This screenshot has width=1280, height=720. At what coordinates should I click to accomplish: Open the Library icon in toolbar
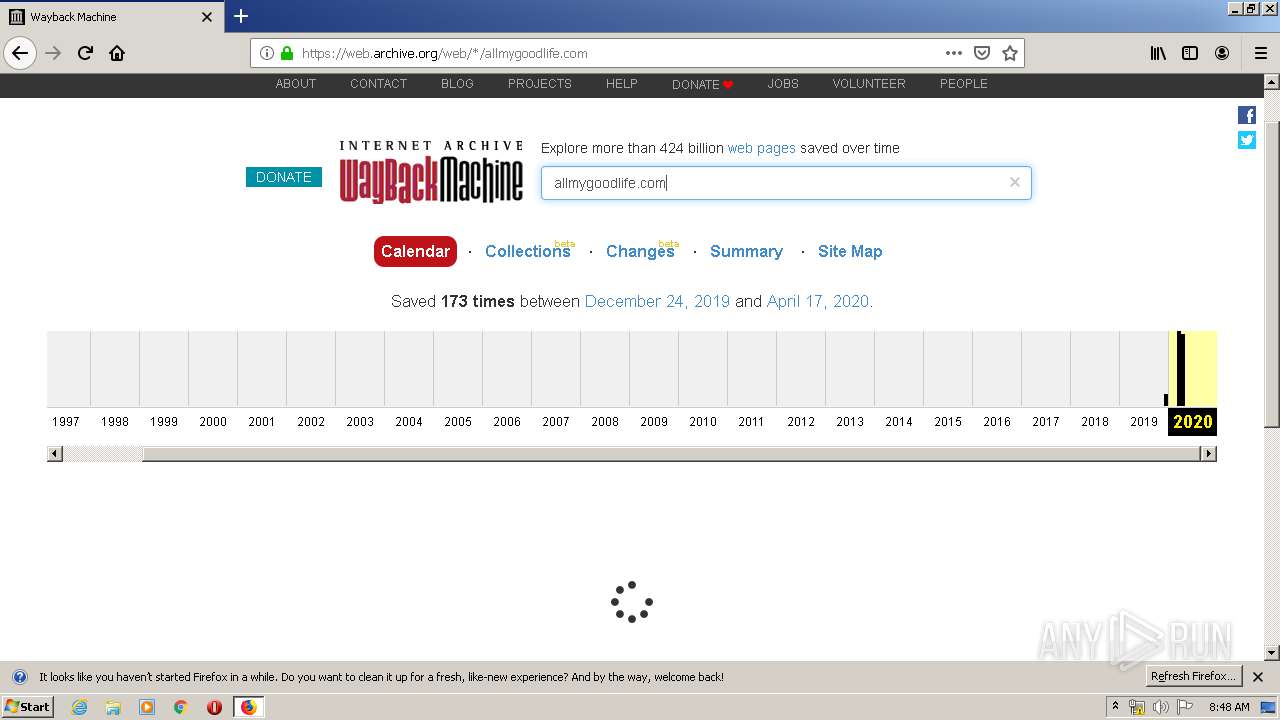[1158, 53]
